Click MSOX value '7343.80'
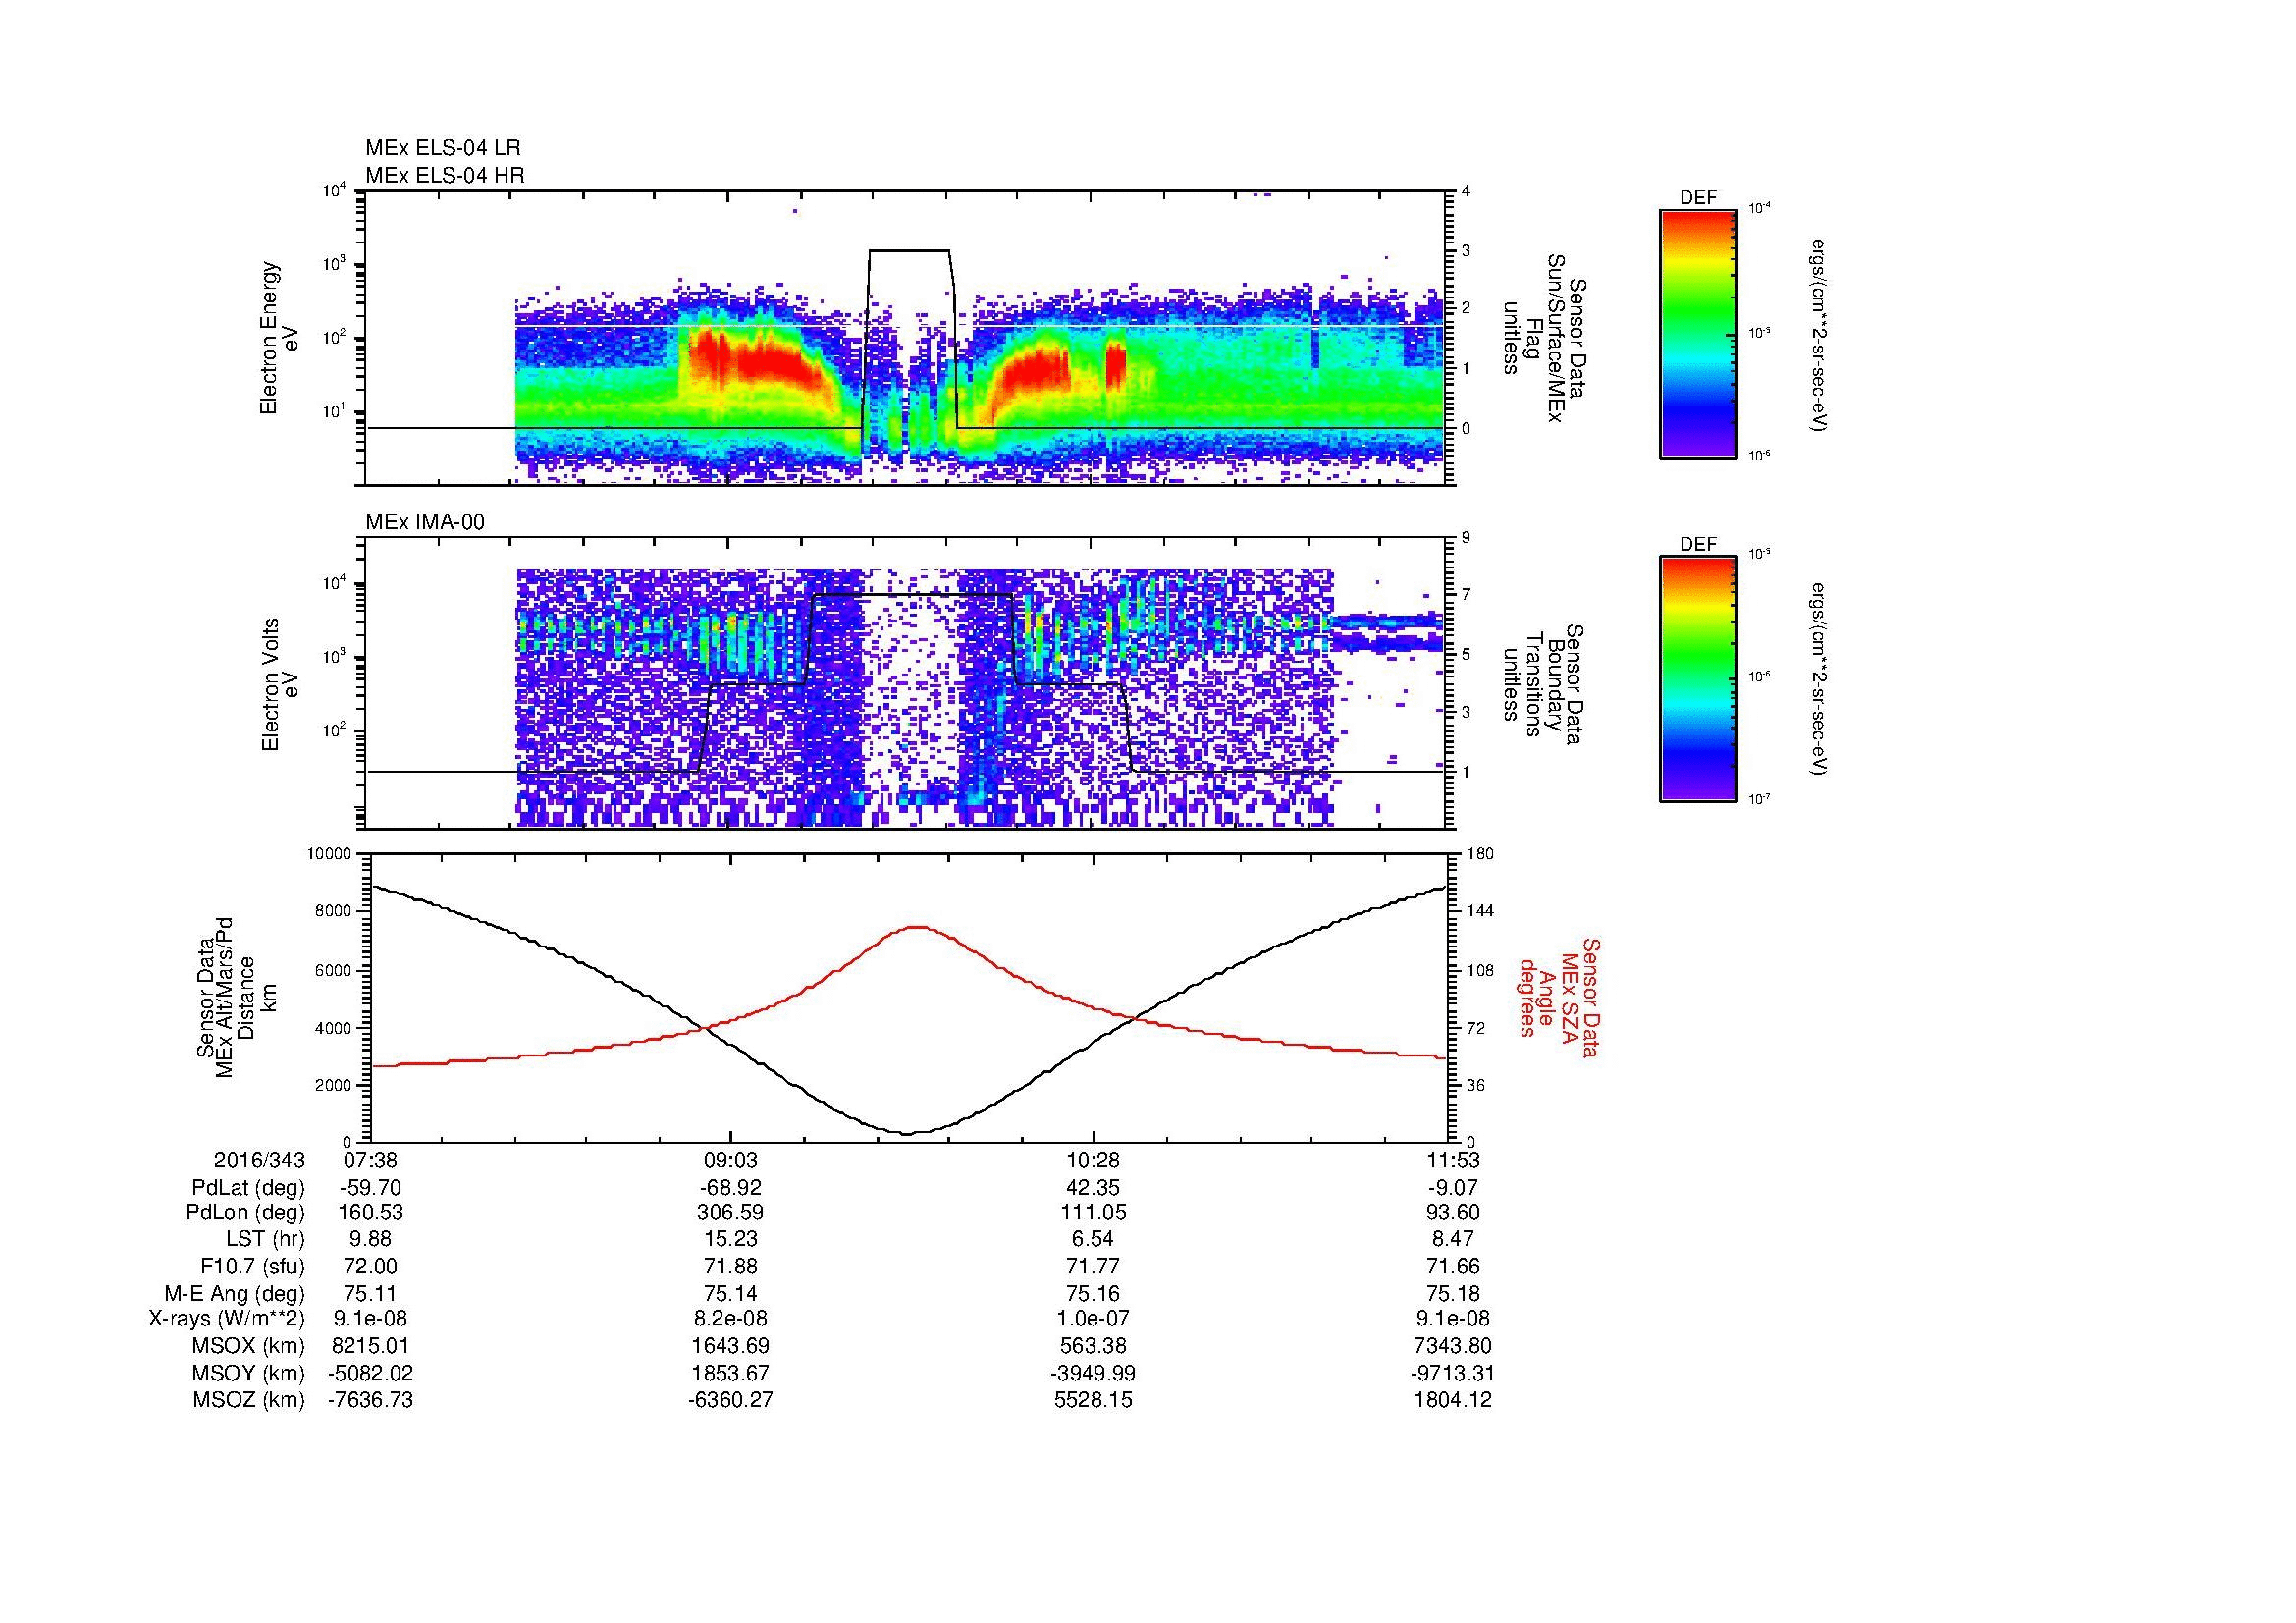The image size is (2296, 1623). coord(1453,1346)
